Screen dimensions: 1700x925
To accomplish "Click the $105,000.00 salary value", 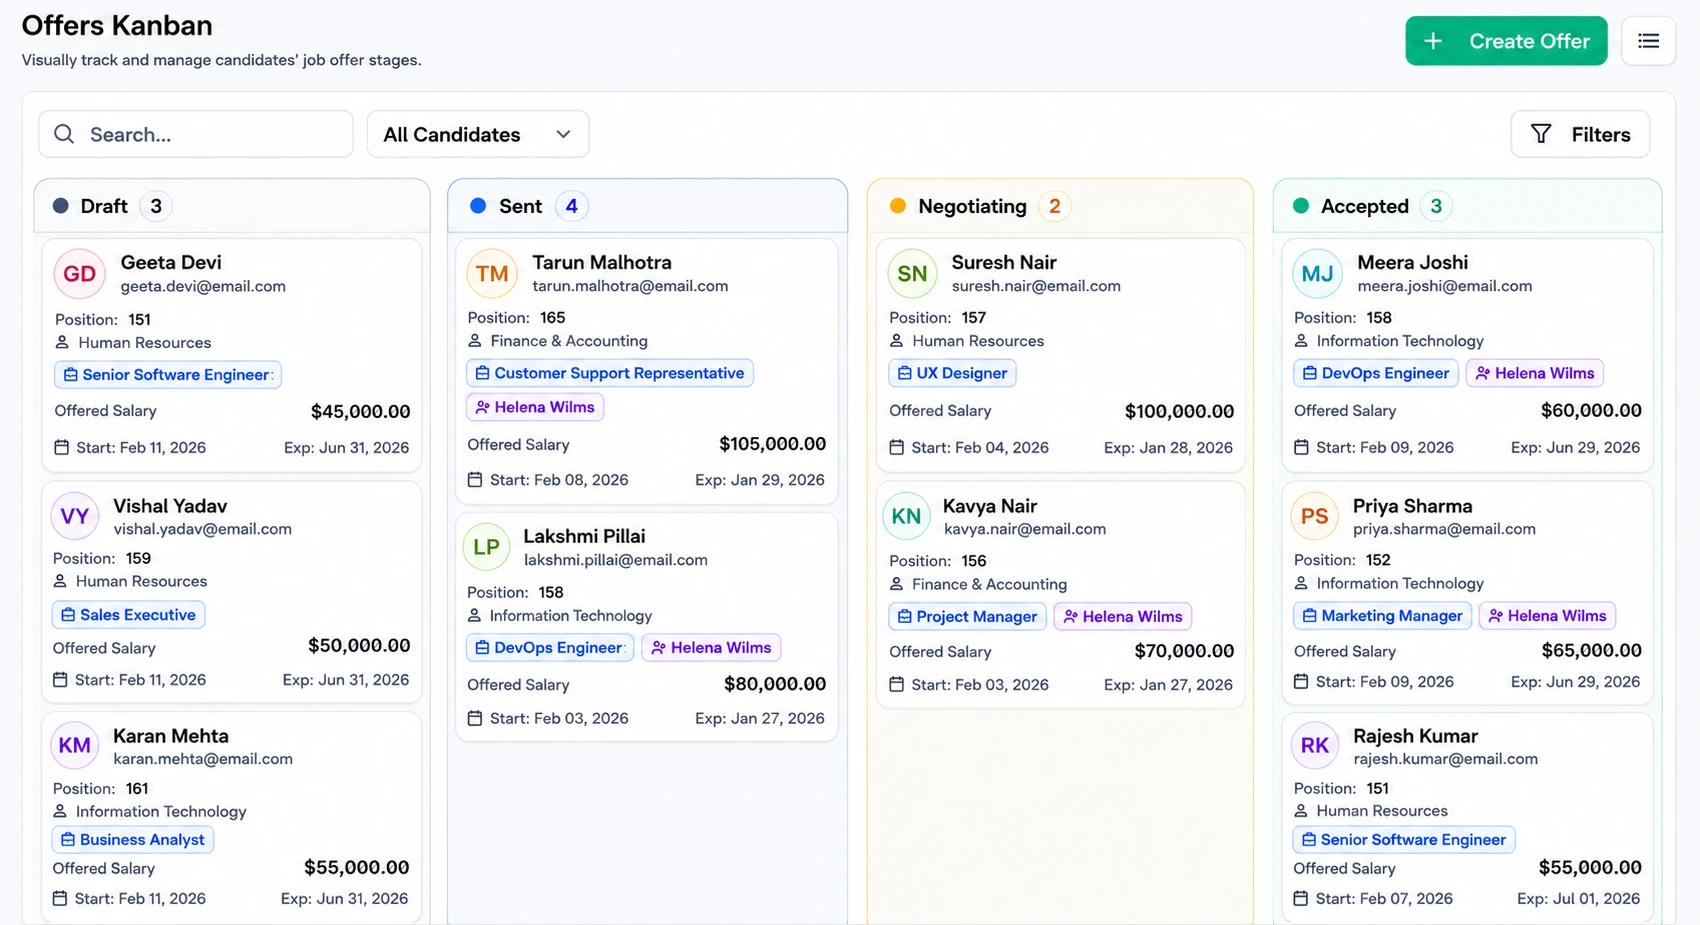I will coord(773,444).
